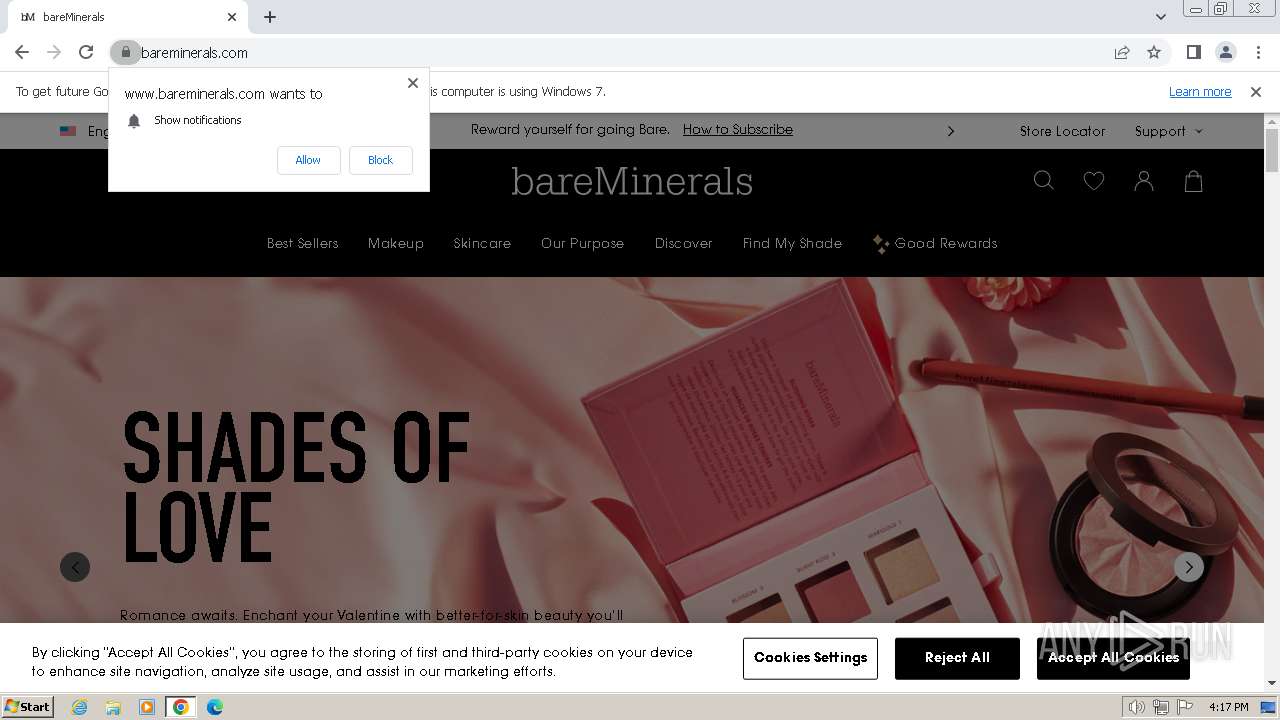Open the Chrome profile avatar
Image resolution: width=1280 pixels, height=720 pixels.
tap(1226, 52)
